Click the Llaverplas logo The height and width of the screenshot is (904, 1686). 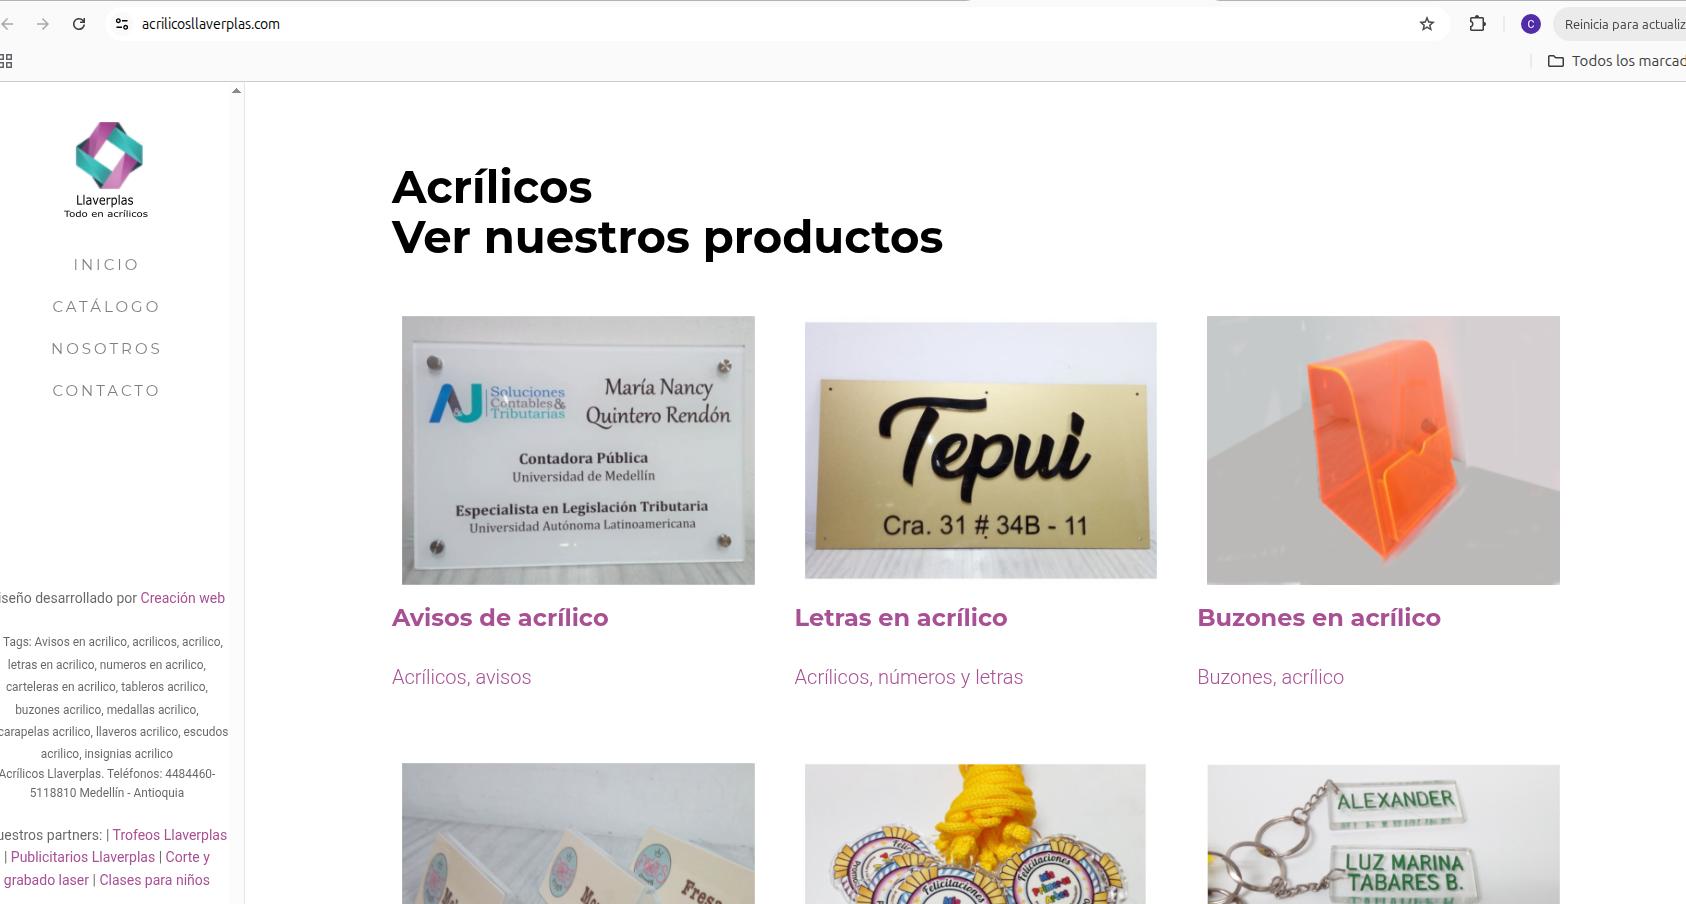107,169
